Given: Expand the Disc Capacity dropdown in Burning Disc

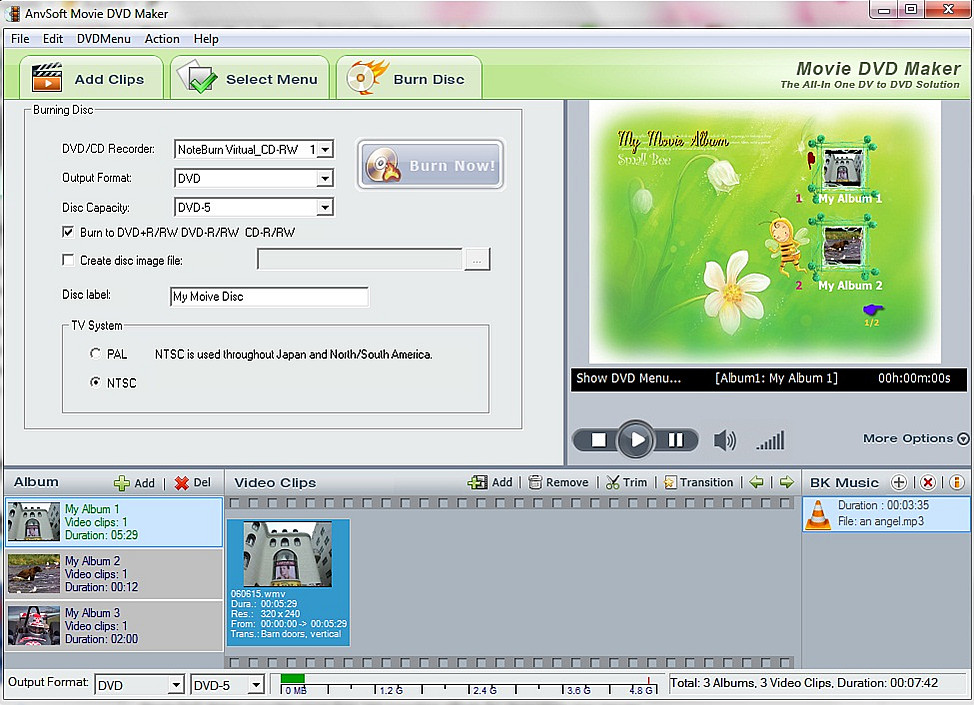Looking at the screenshot, I should pos(325,207).
